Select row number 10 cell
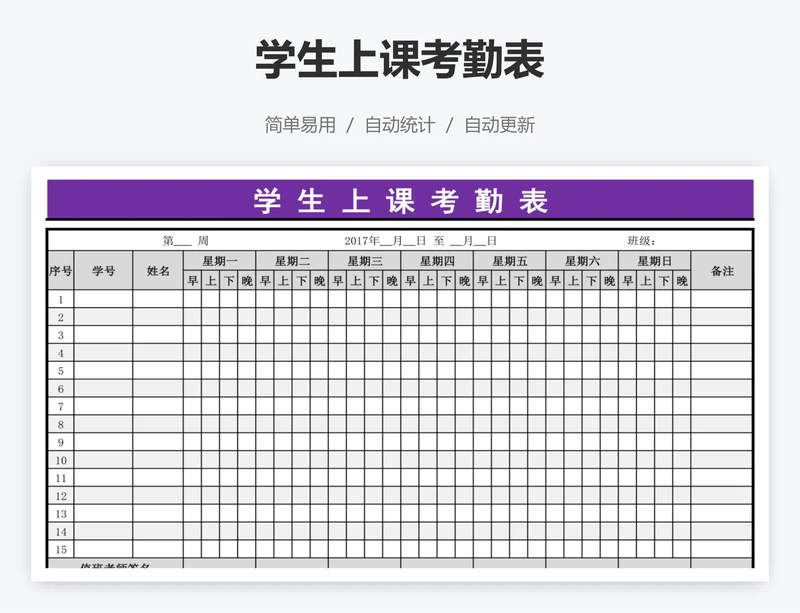Screen dimensions: 800x613 (x=61, y=460)
